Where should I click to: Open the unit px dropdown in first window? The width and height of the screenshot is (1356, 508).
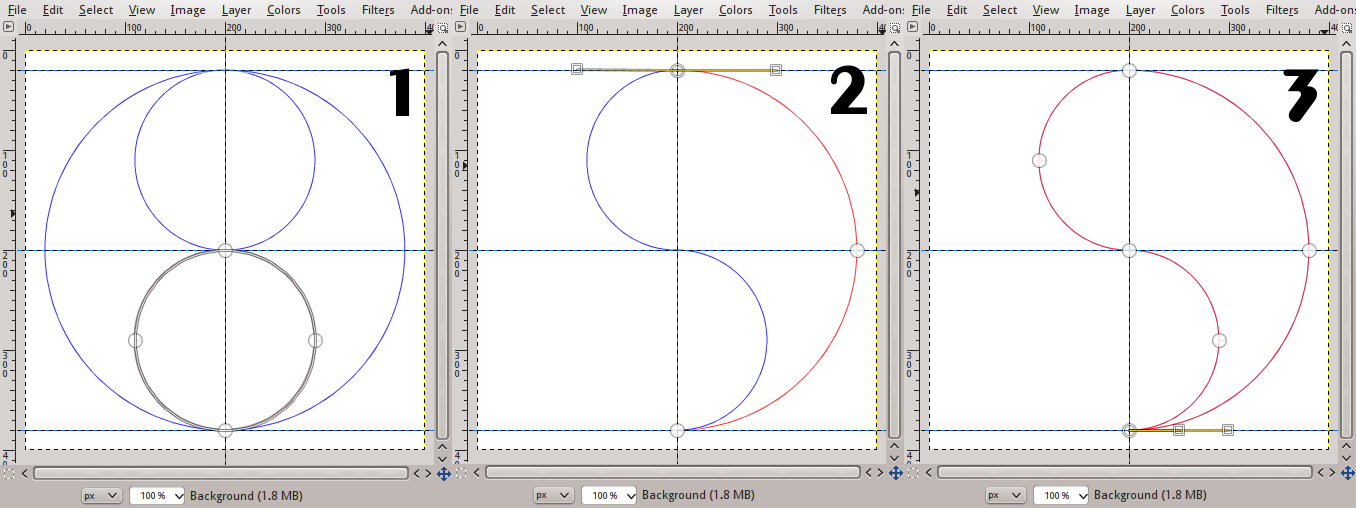[x=101, y=495]
